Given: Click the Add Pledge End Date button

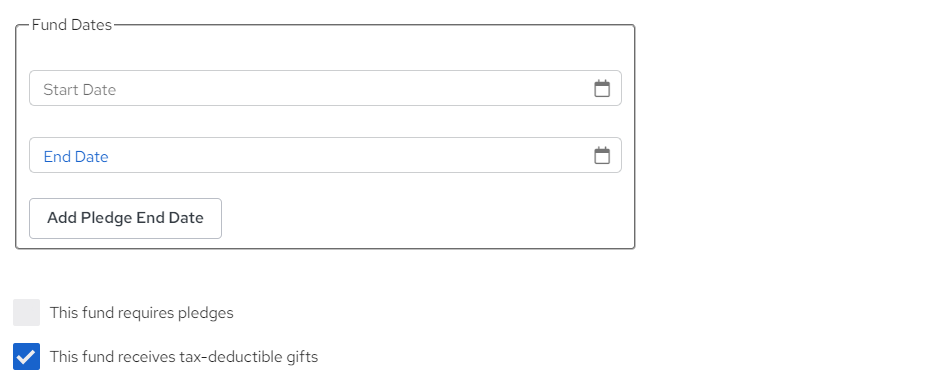Looking at the screenshot, I should [126, 218].
